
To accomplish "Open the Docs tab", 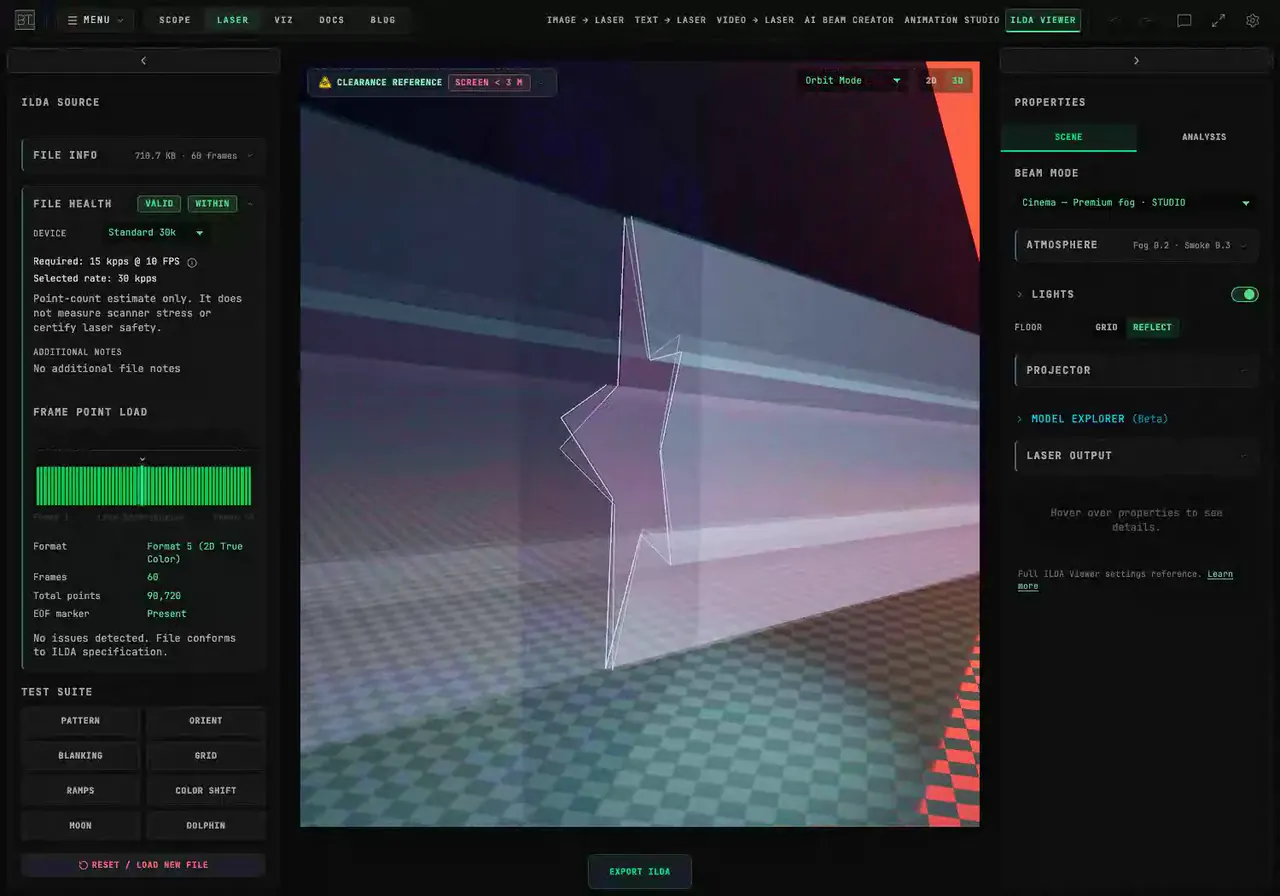I will coord(332,20).
